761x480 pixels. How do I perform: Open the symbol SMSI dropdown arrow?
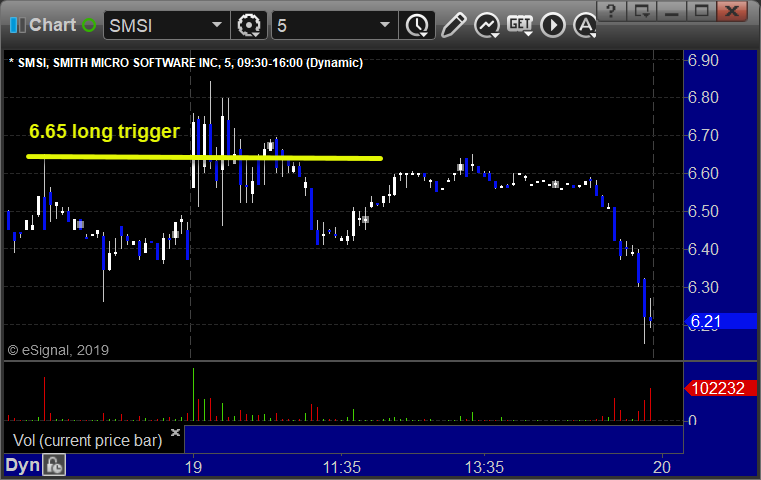(x=217, y=25)
